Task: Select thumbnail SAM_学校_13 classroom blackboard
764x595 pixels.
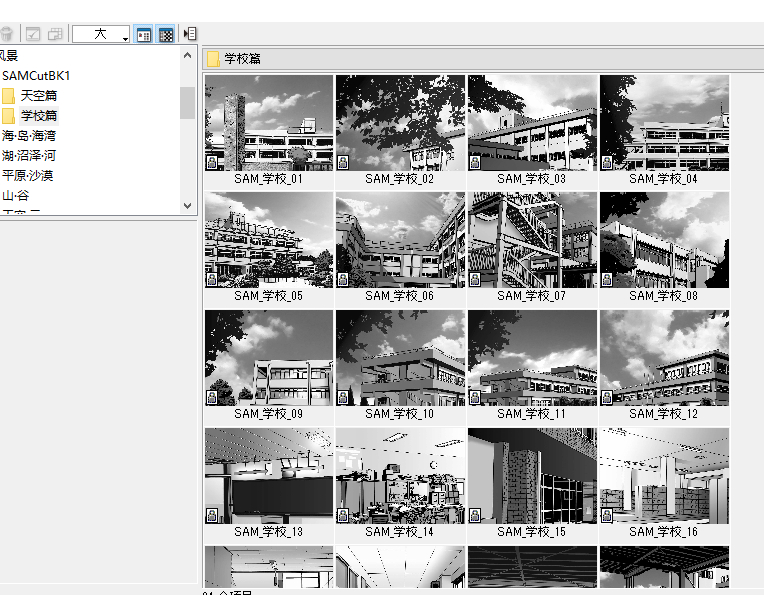Action: (269, 476)
